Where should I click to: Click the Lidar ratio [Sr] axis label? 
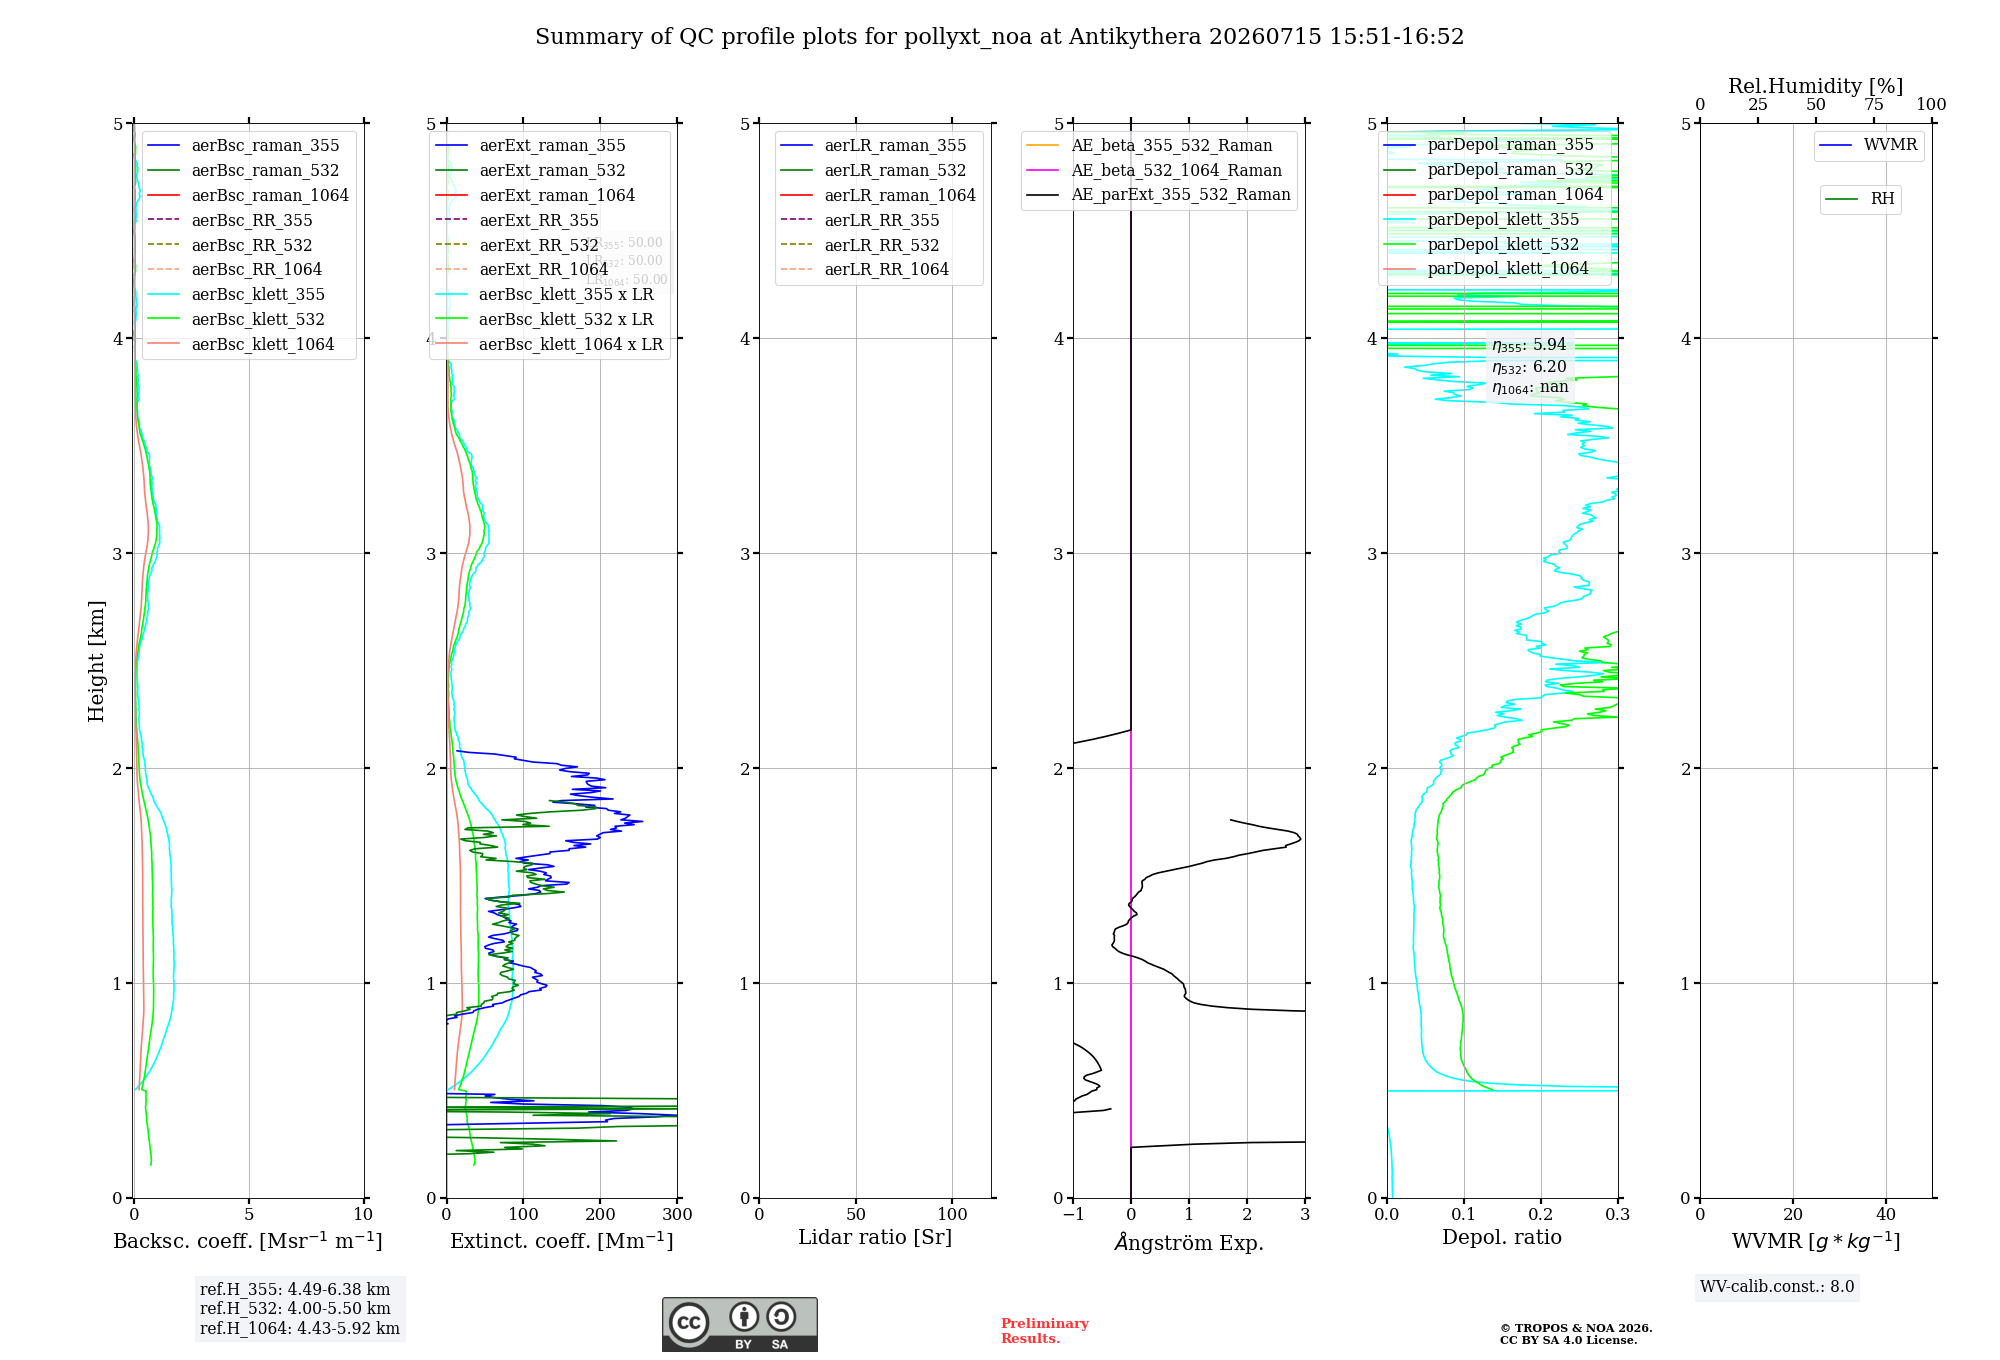click(x=875, y=1238)
